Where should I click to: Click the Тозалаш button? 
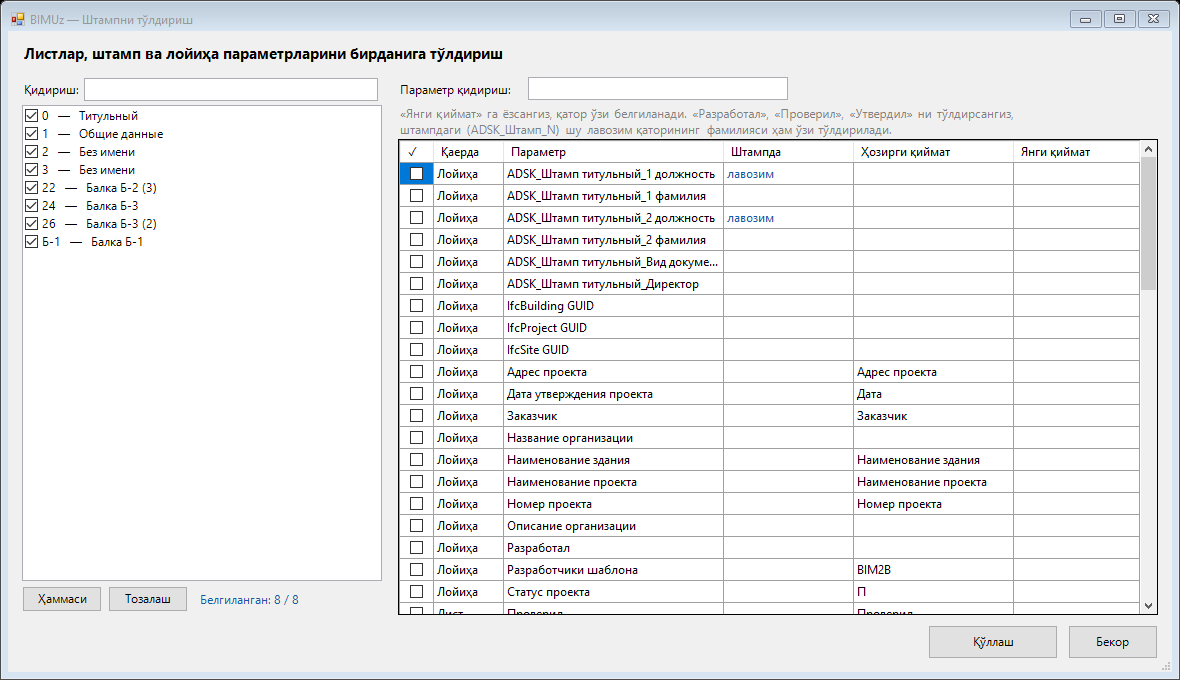point(148,600)
